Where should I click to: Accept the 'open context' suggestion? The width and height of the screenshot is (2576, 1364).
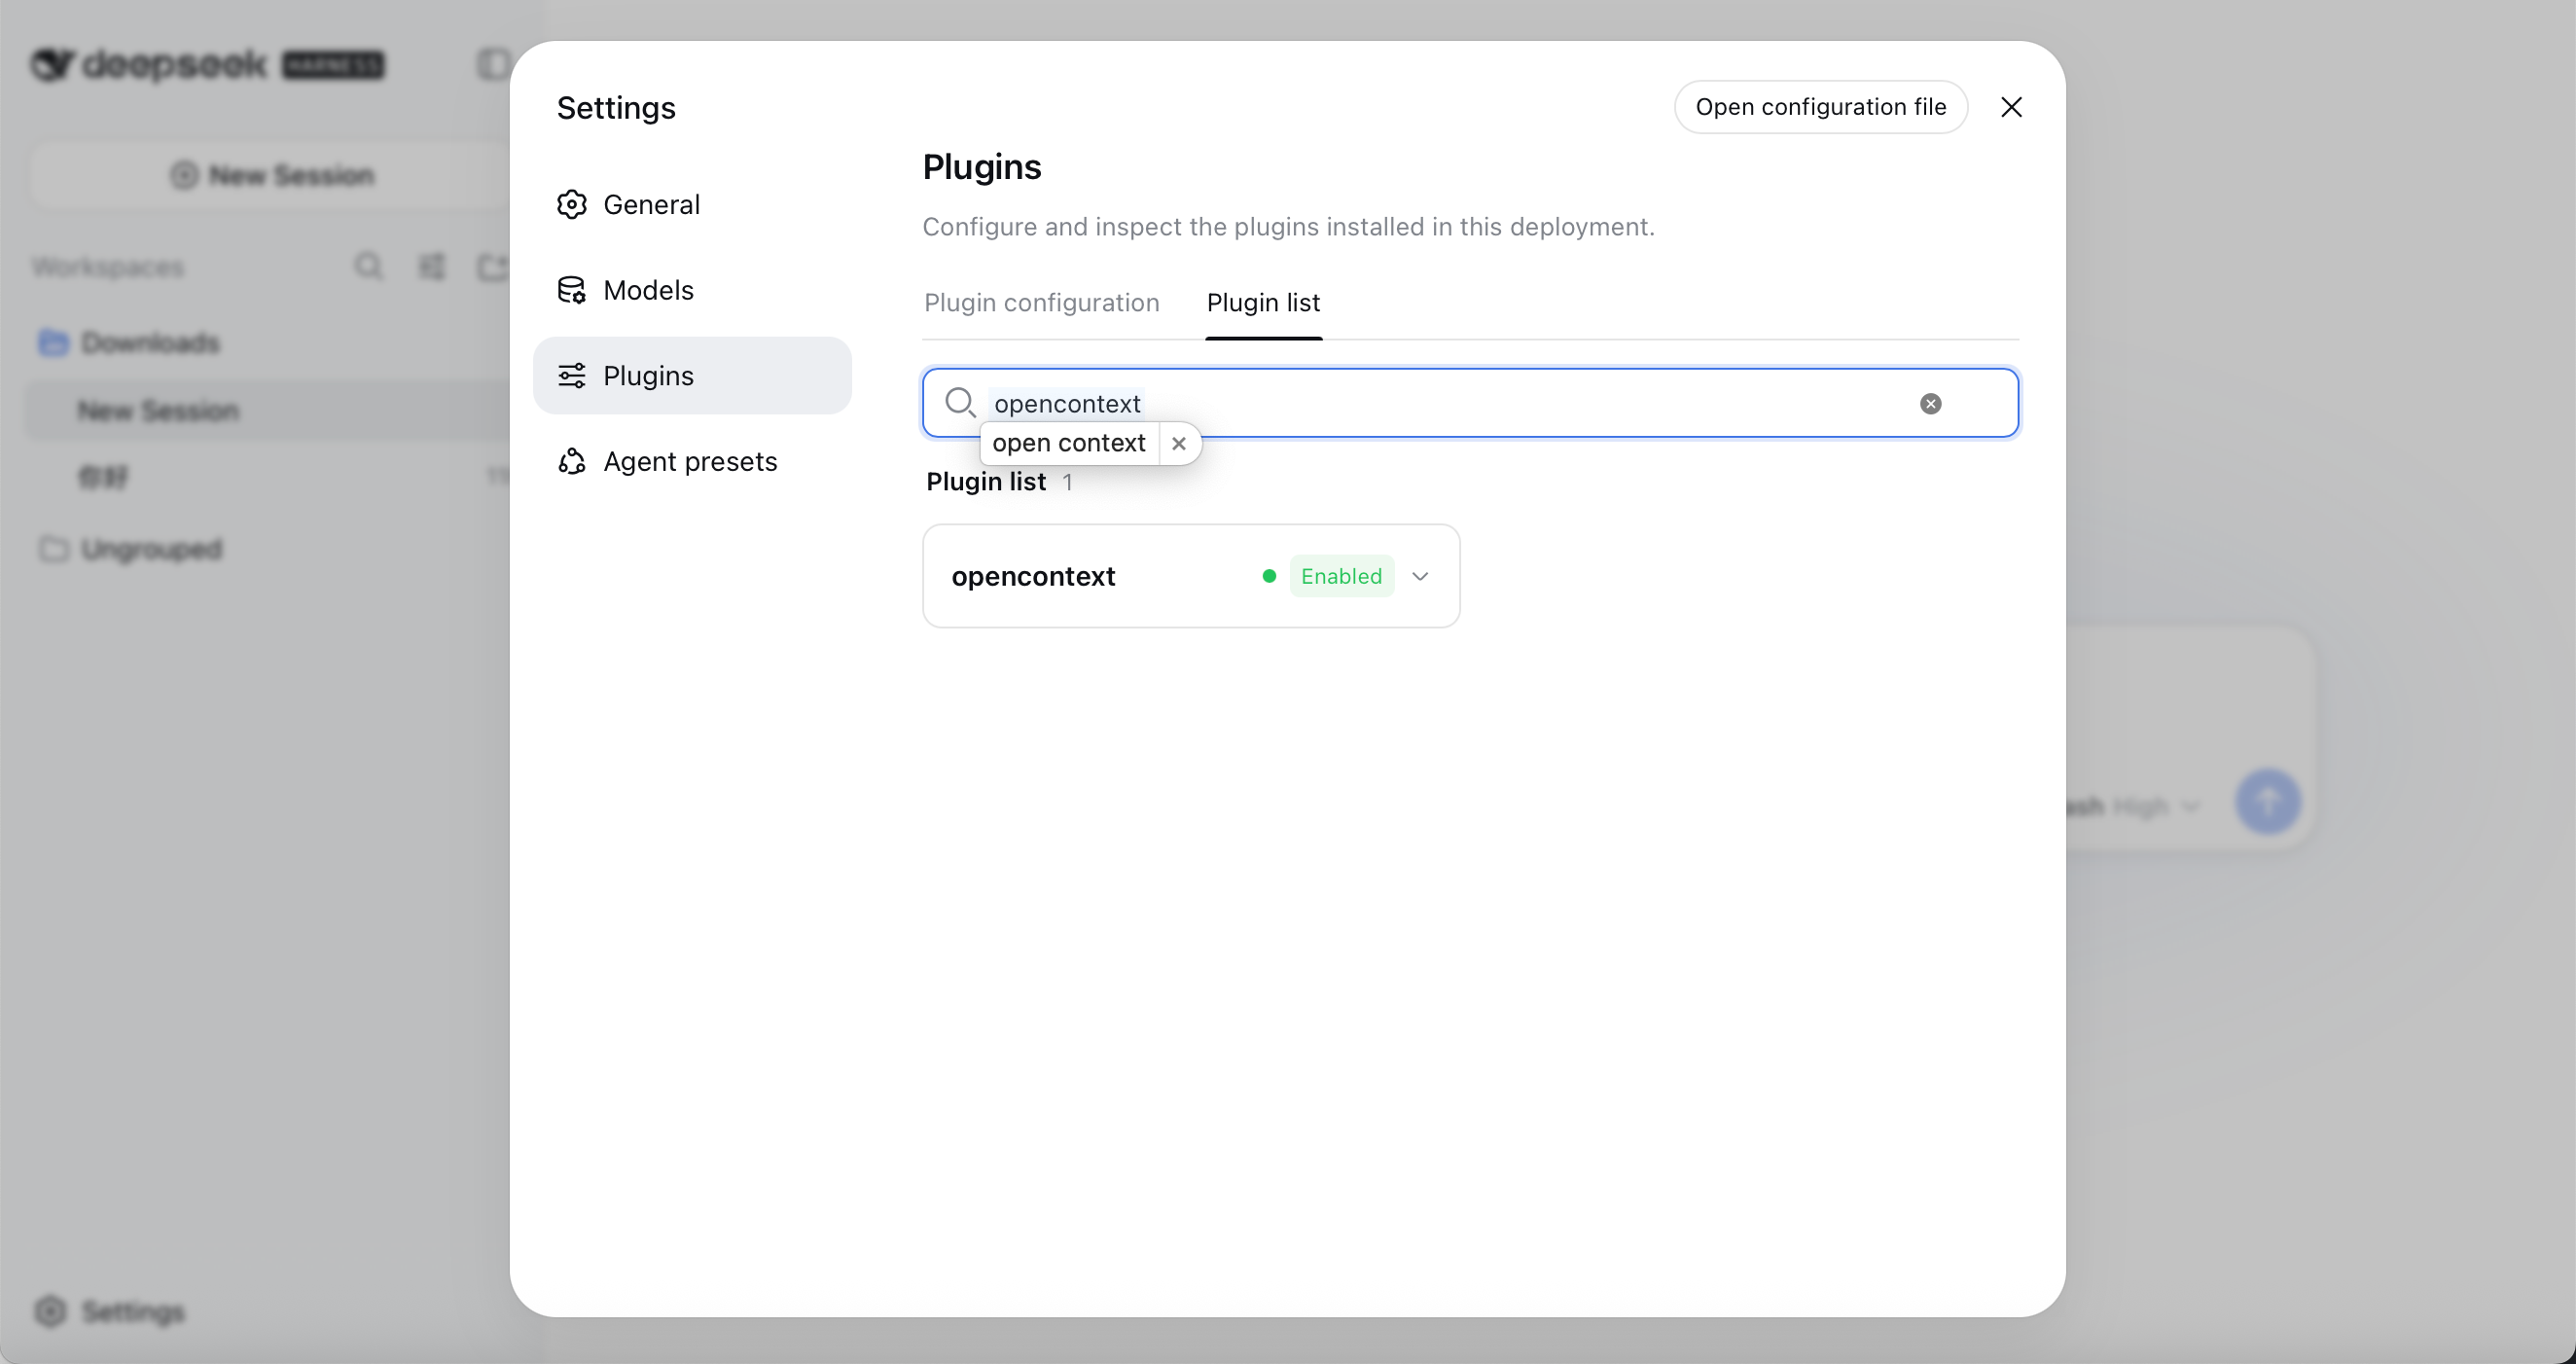click(1068, 443)
